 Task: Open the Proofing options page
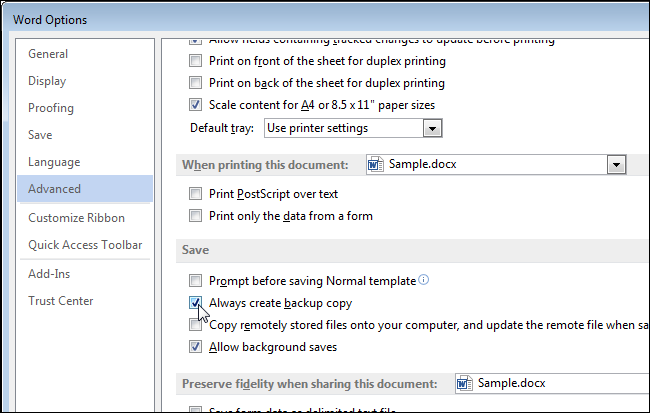pyautogui.click(x=51, y=108)
